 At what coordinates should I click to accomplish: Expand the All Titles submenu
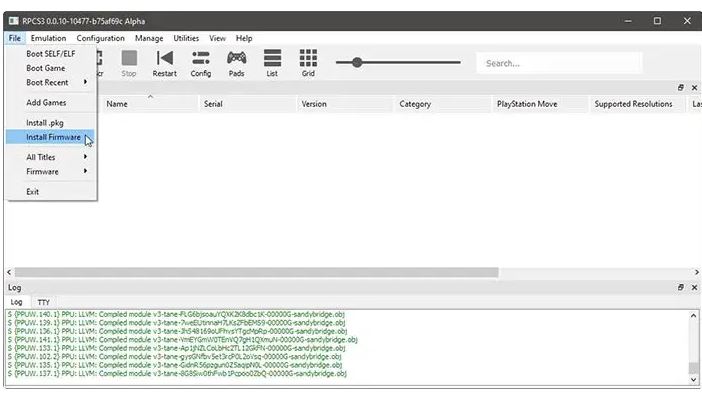click(51, 157)
